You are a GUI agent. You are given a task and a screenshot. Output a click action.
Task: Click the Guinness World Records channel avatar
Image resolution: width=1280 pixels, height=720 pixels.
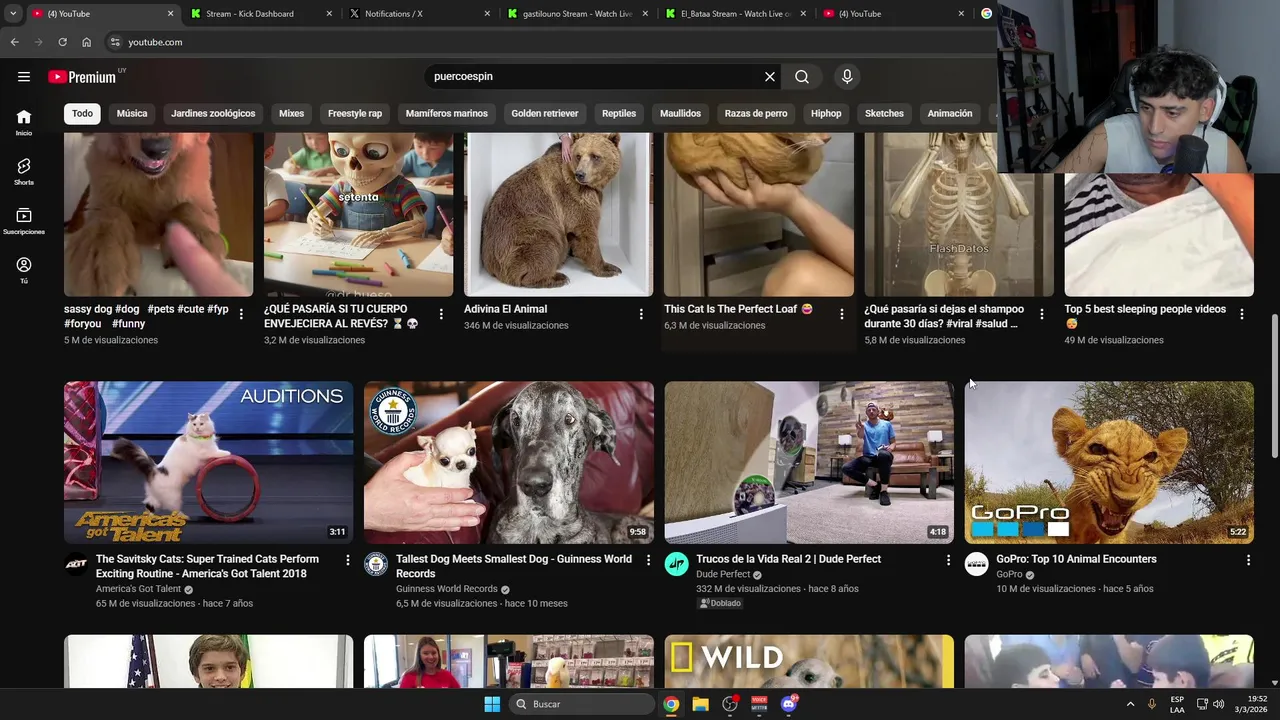click(x=376, y=564)
